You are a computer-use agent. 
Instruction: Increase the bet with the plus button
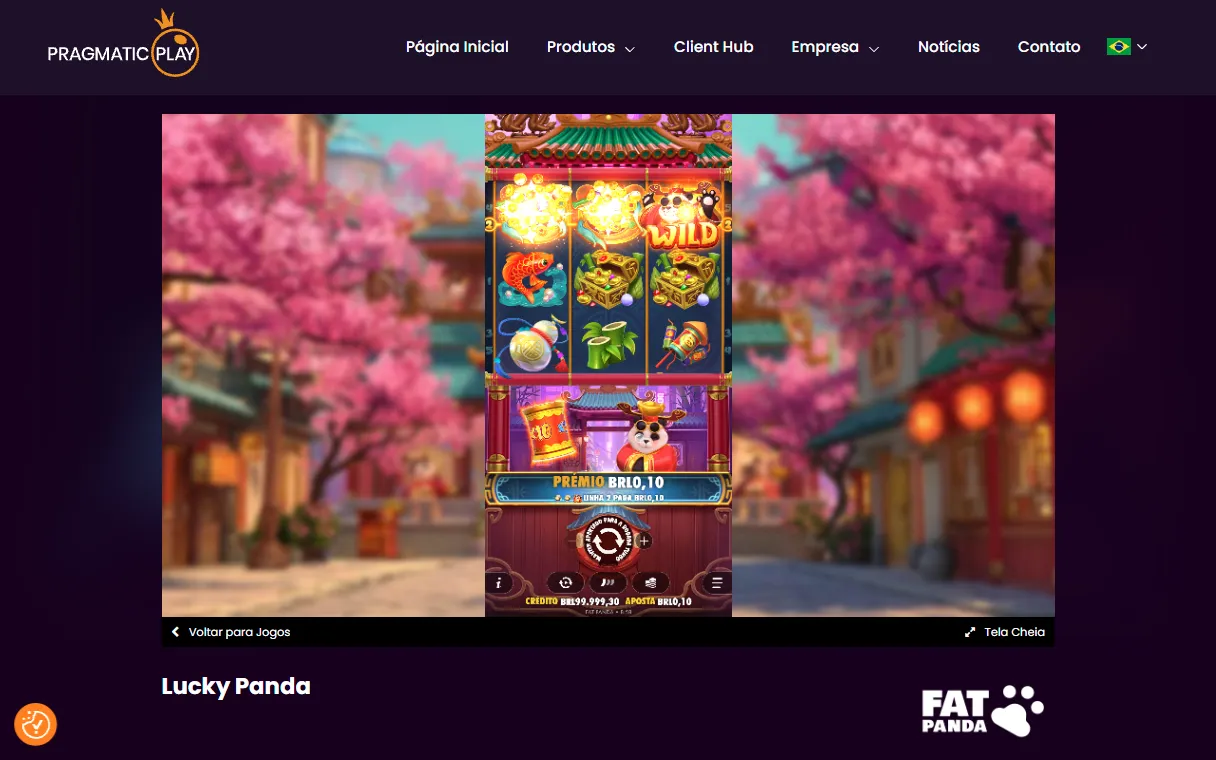[644, 541]
